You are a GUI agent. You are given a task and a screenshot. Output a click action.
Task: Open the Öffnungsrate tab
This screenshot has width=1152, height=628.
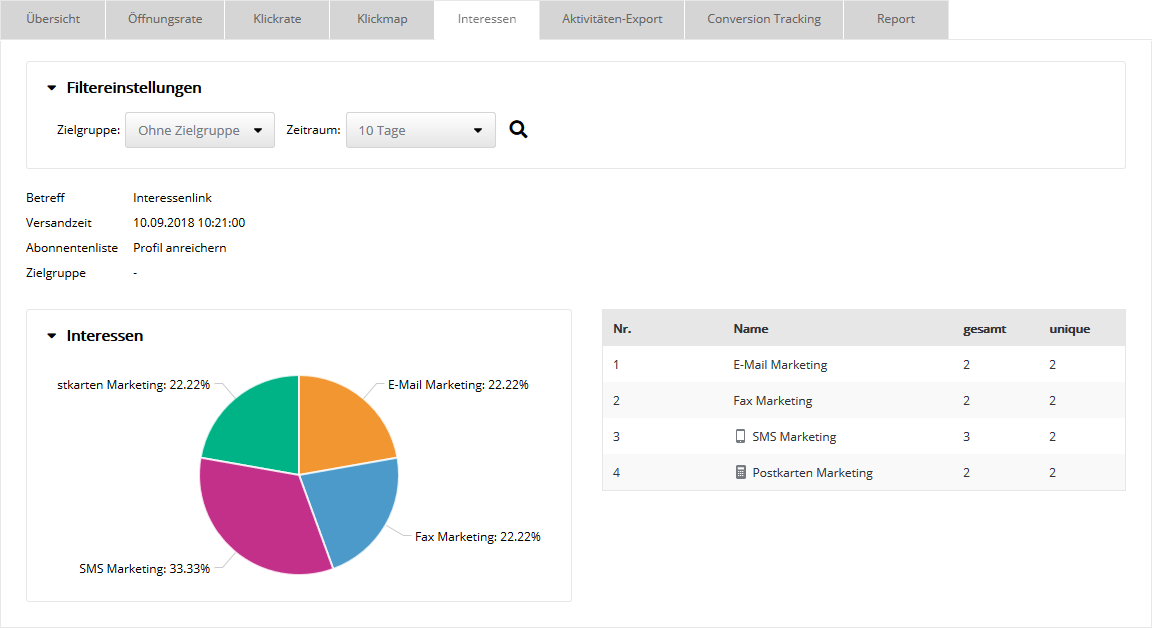pos(165,20)
